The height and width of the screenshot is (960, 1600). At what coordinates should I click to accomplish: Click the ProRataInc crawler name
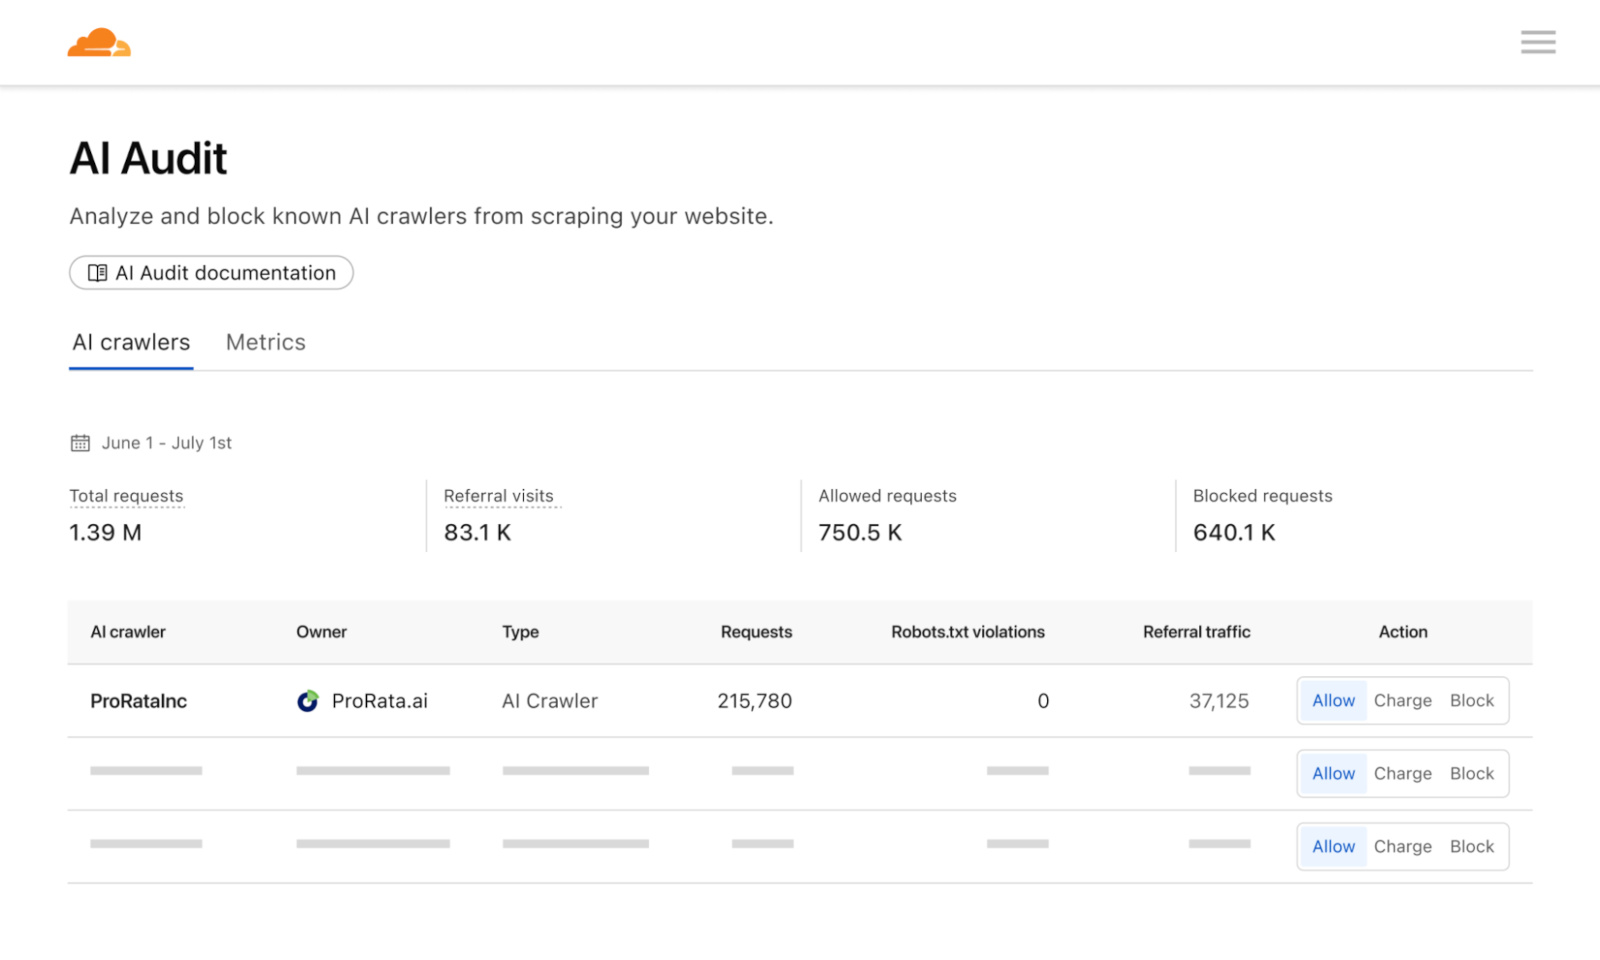click(138, 701)
